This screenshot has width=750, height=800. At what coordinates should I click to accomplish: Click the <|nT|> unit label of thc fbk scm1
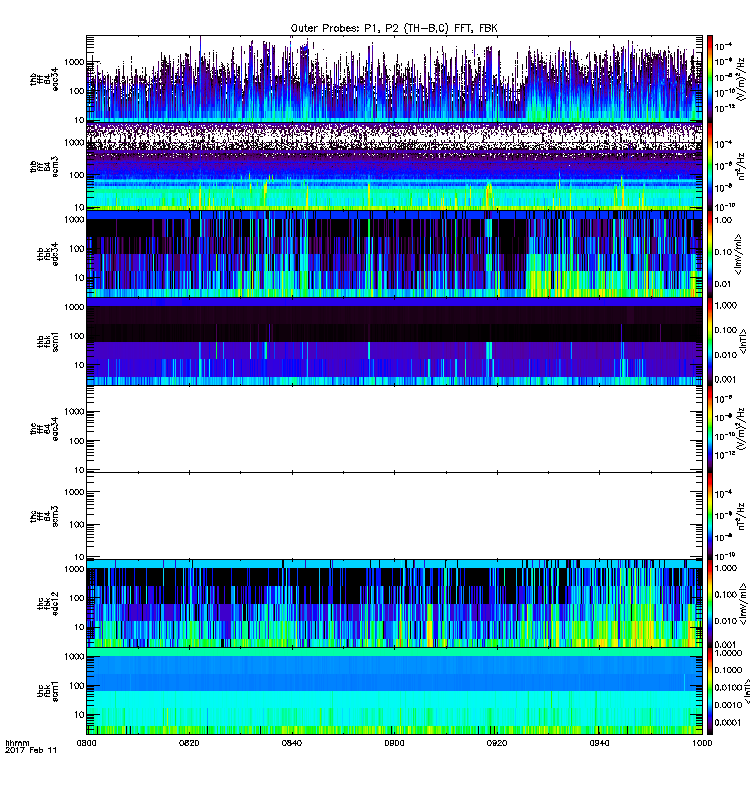(x=746, y=691)
